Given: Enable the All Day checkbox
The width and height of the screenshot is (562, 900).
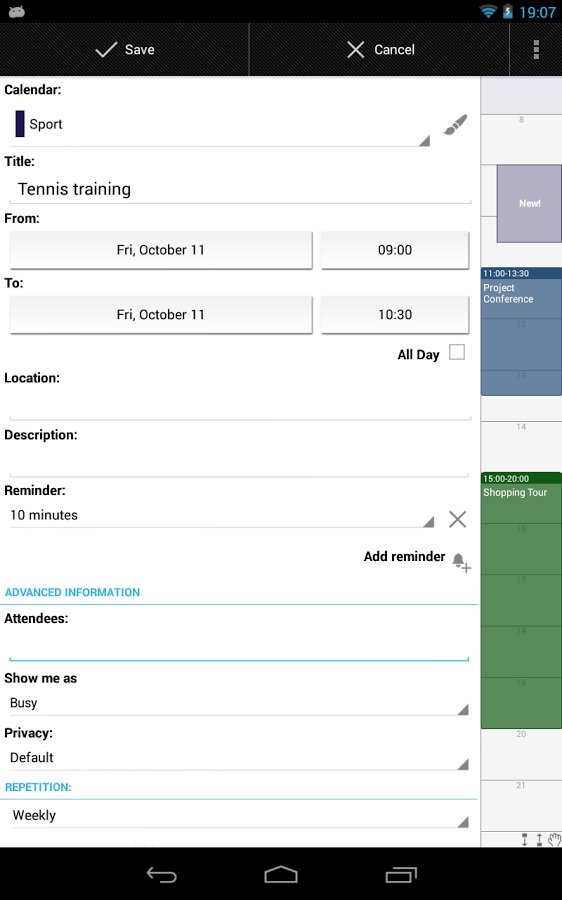Looking at the screenshot, I should click(x=457, y=352).
